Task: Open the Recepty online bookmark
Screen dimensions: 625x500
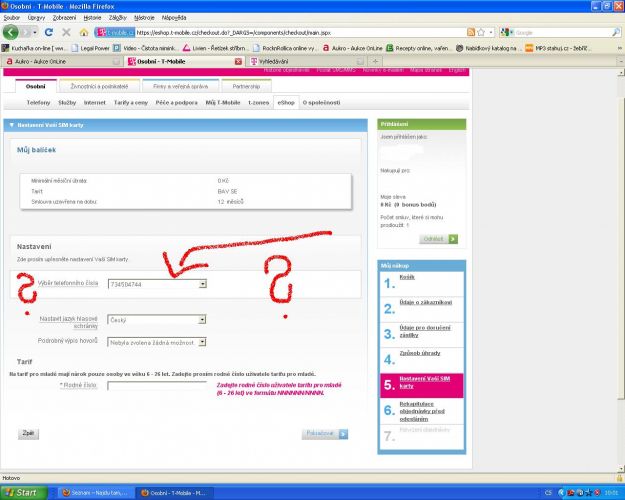Action: tap(418, 48)
